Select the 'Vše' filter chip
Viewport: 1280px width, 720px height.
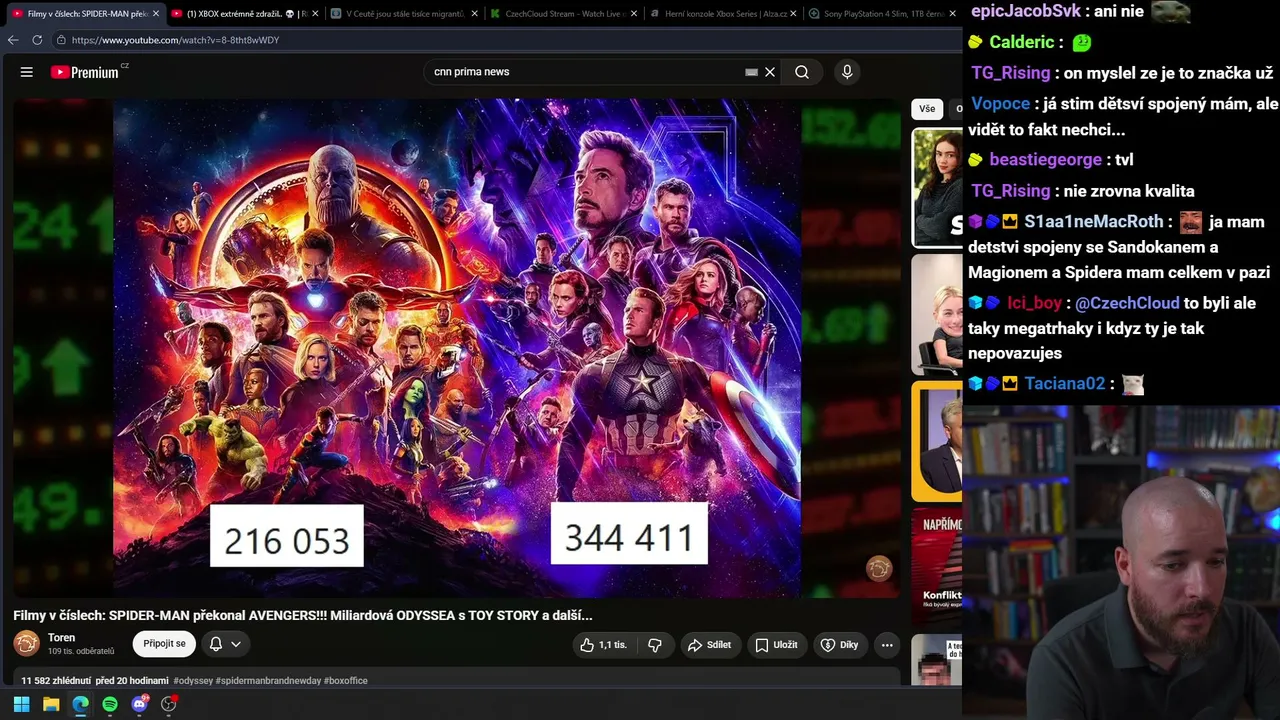pyautogui.click(x=927, y=109)
